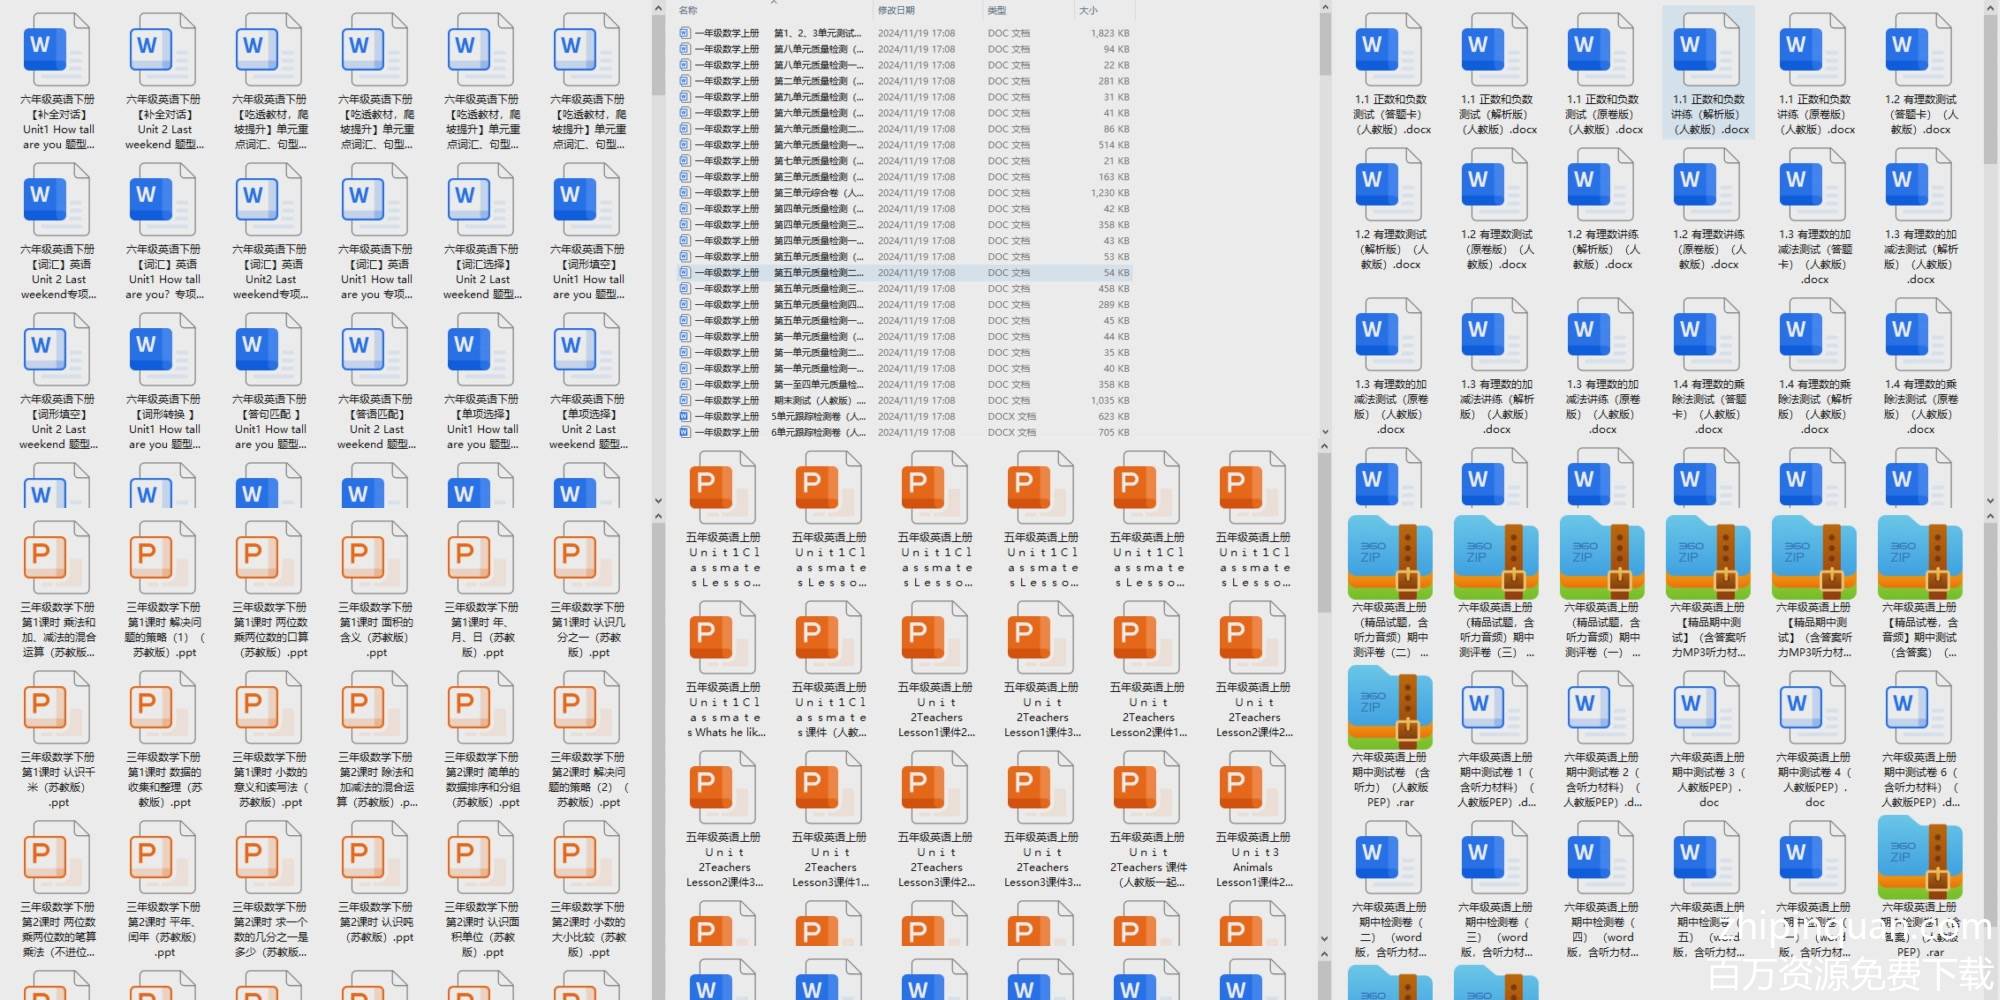
Task: Sort file list by 大小 column header
Action: tap(1088, 10)
